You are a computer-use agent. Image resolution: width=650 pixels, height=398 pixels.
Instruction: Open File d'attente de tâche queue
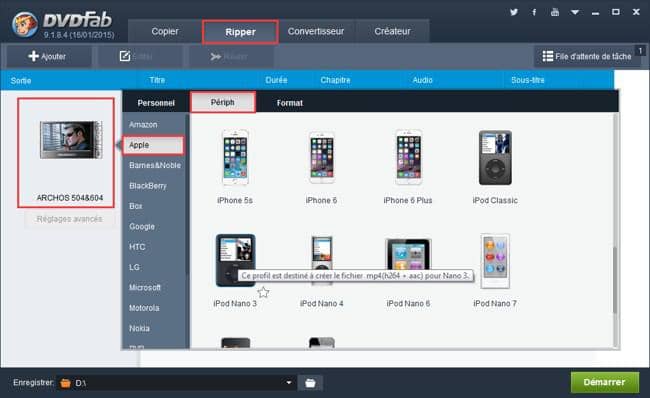[x=587, y=56]
